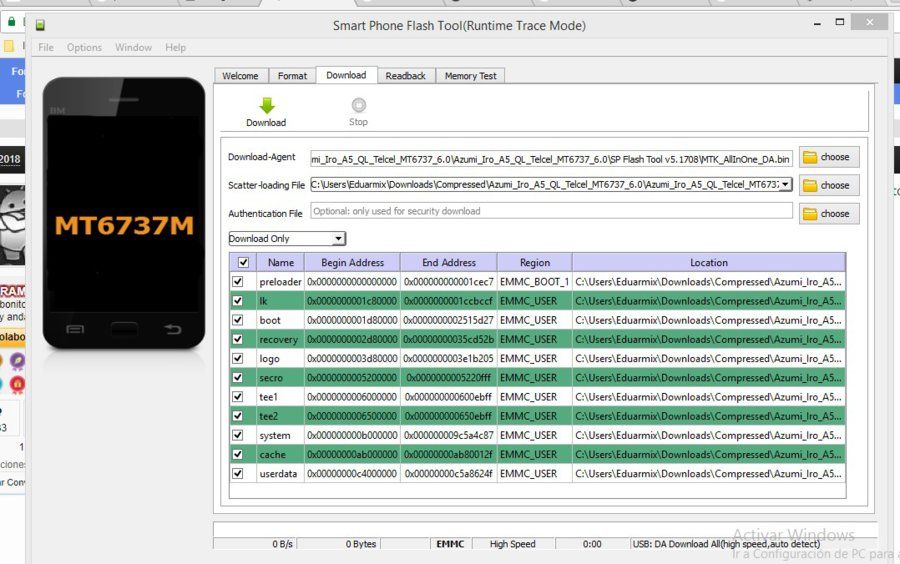Select the preloader row location path
This screenshot has width=900, height=564.
pyautogui.click(x=708, y=282)
